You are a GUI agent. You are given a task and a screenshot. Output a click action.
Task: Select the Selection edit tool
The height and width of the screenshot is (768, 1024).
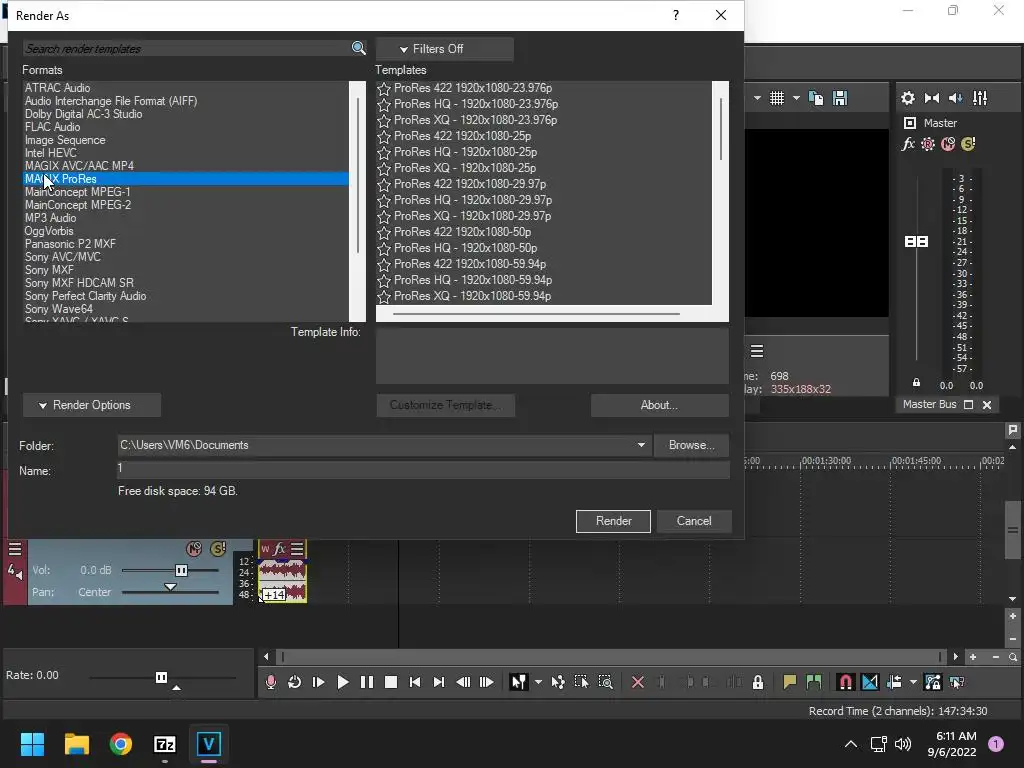581,682
